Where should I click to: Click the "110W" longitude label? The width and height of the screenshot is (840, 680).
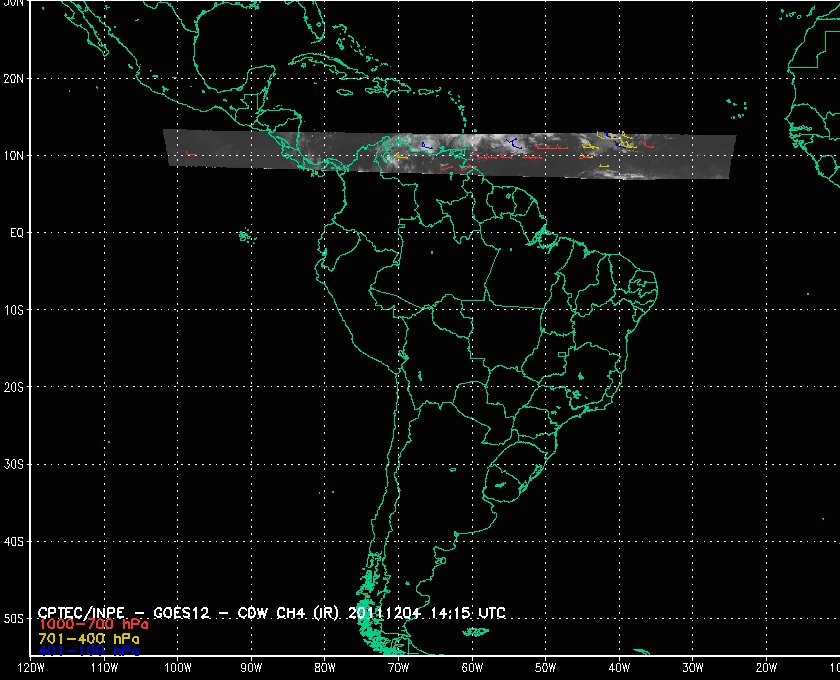(x=104, y=668)
